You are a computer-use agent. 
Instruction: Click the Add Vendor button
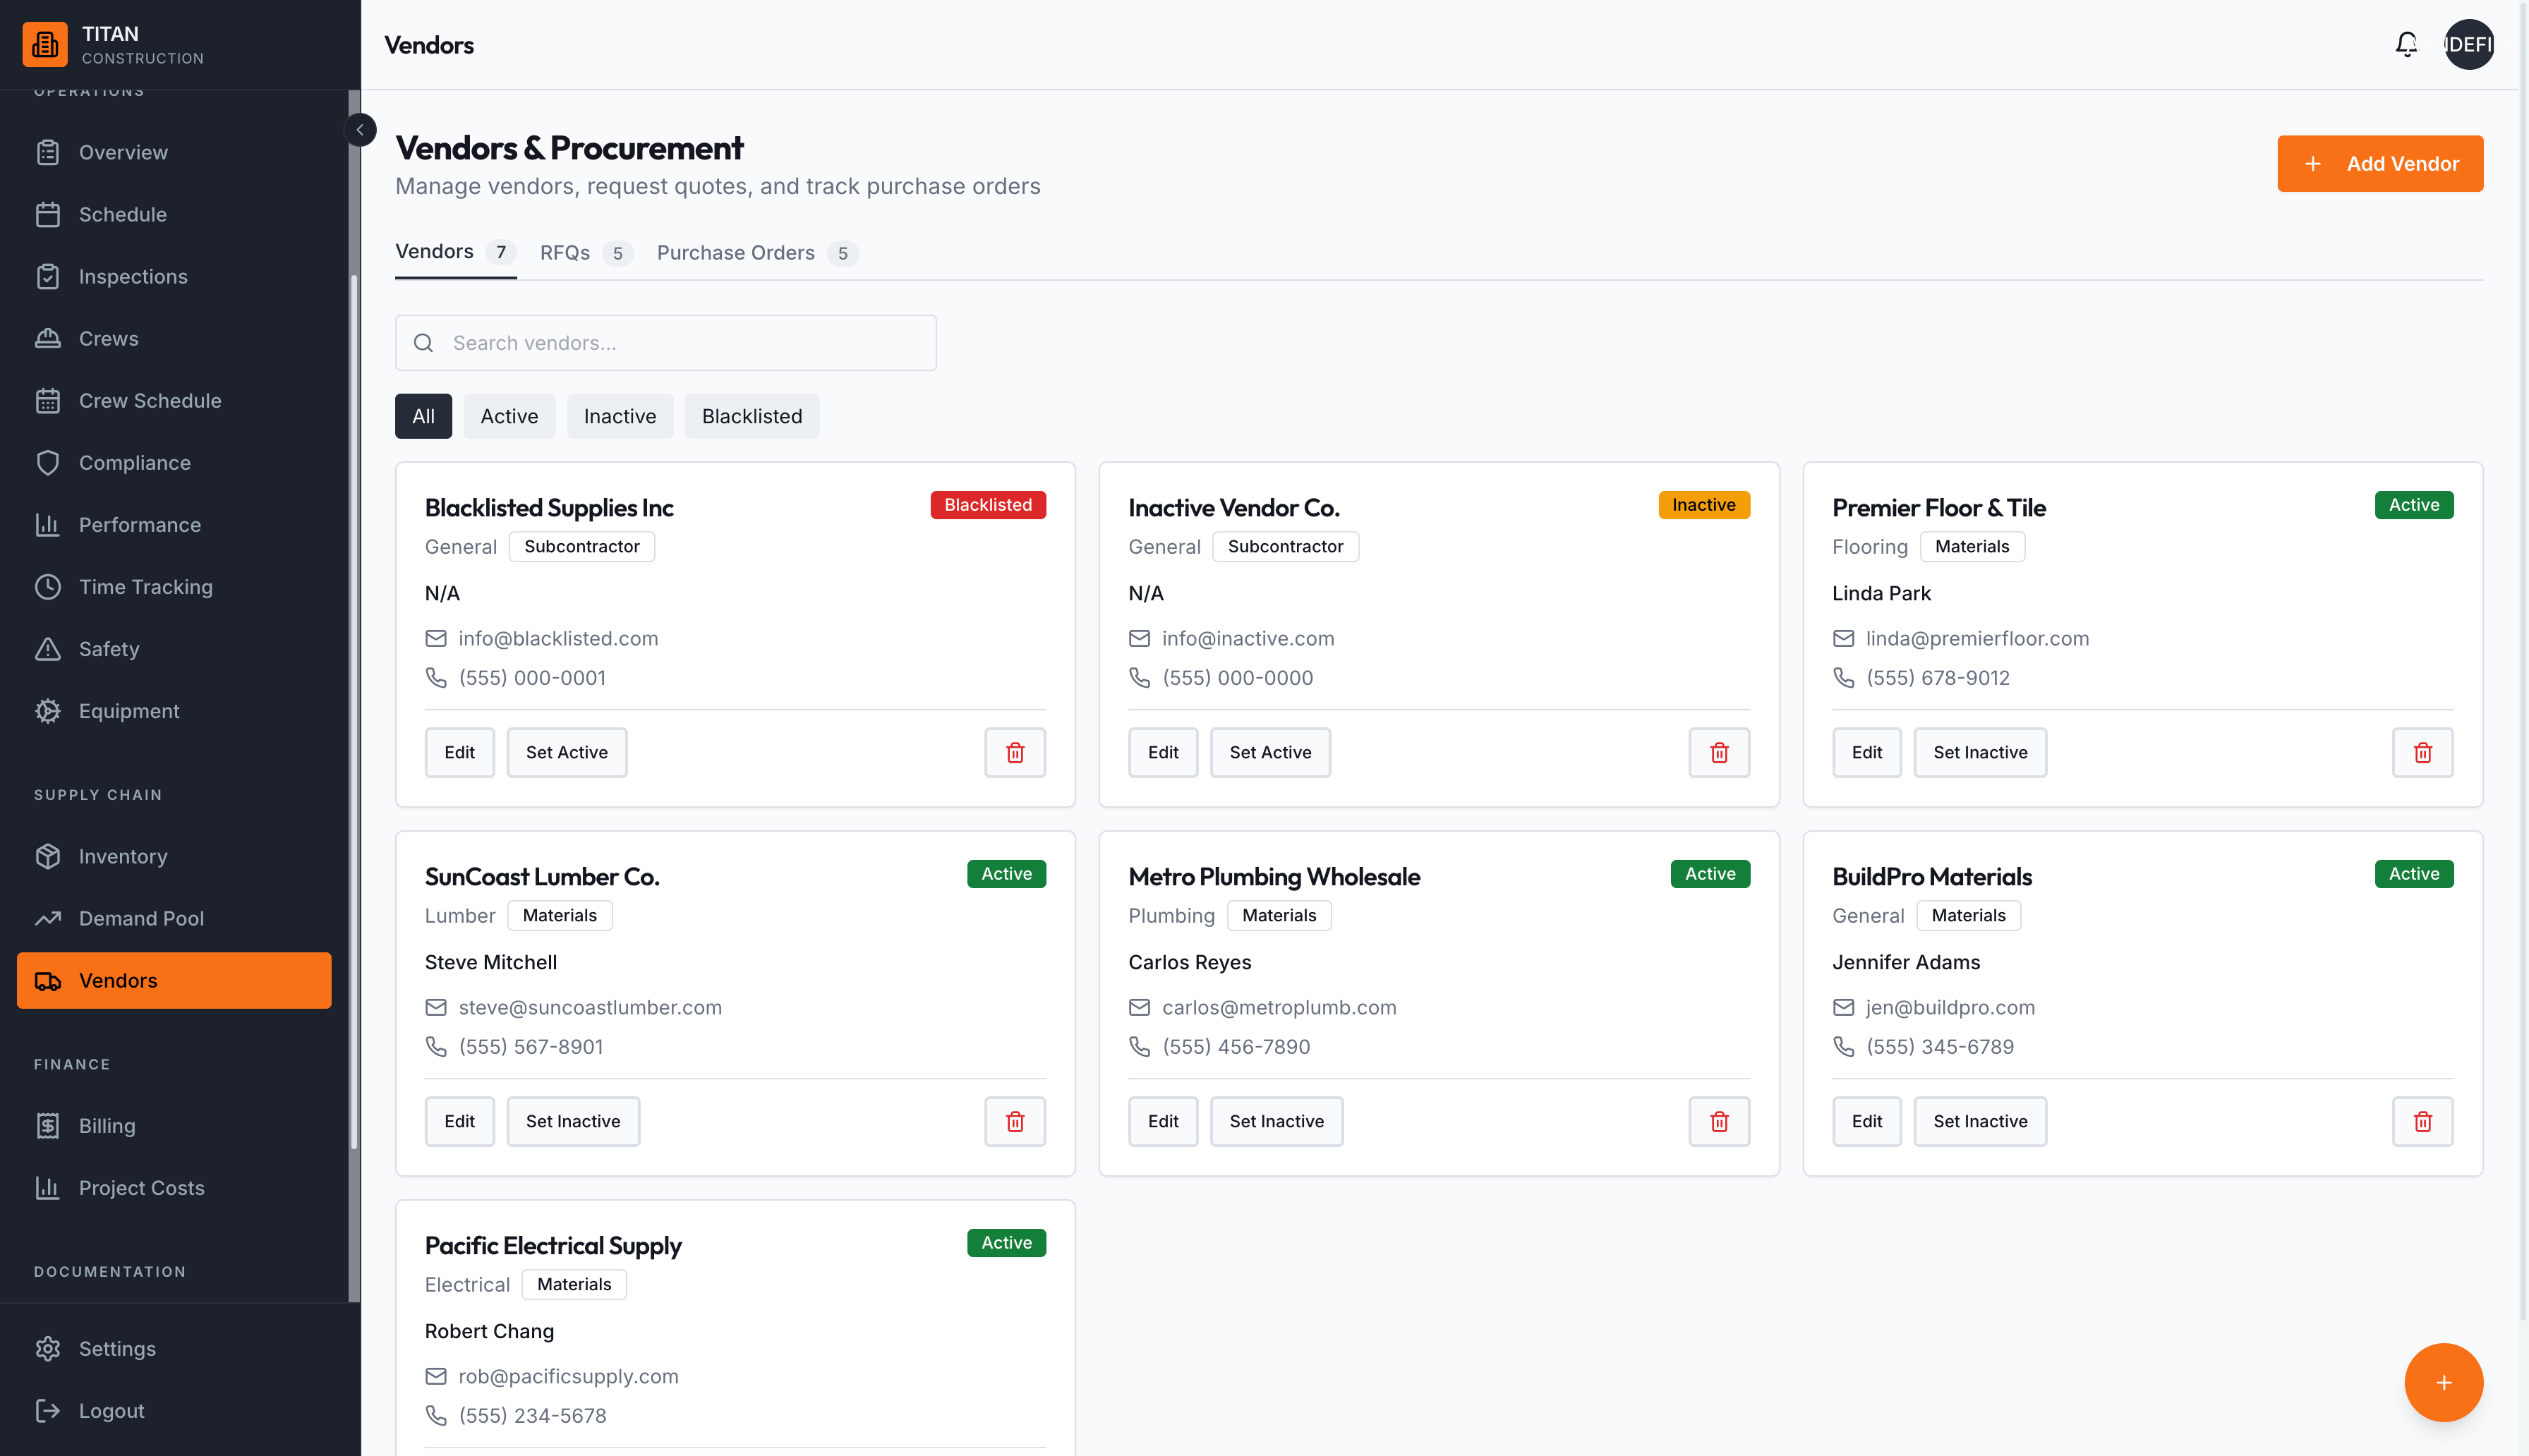coord(2380,164)
